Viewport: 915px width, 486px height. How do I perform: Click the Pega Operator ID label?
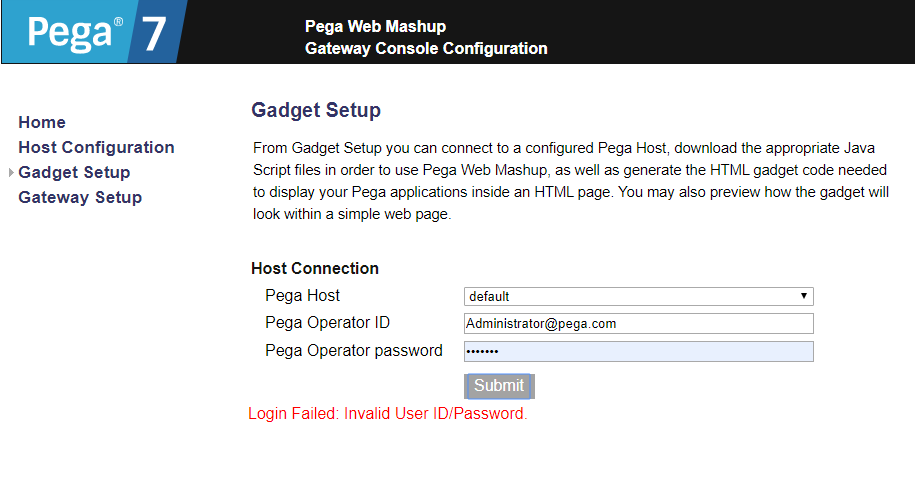(x=327, y=323)
